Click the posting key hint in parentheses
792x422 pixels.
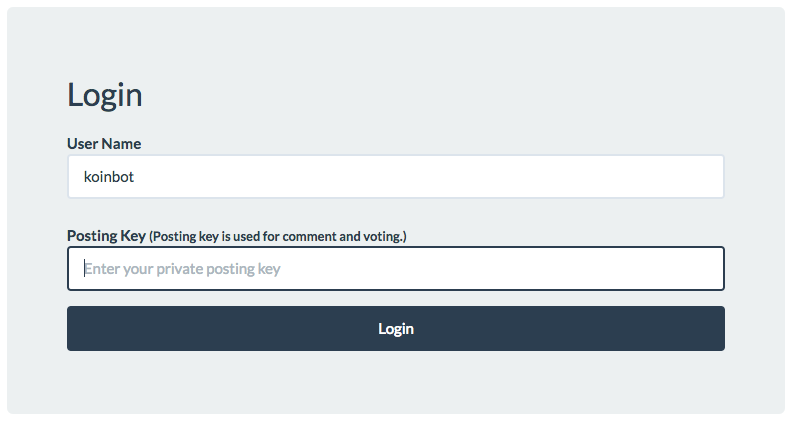(278, 237)
